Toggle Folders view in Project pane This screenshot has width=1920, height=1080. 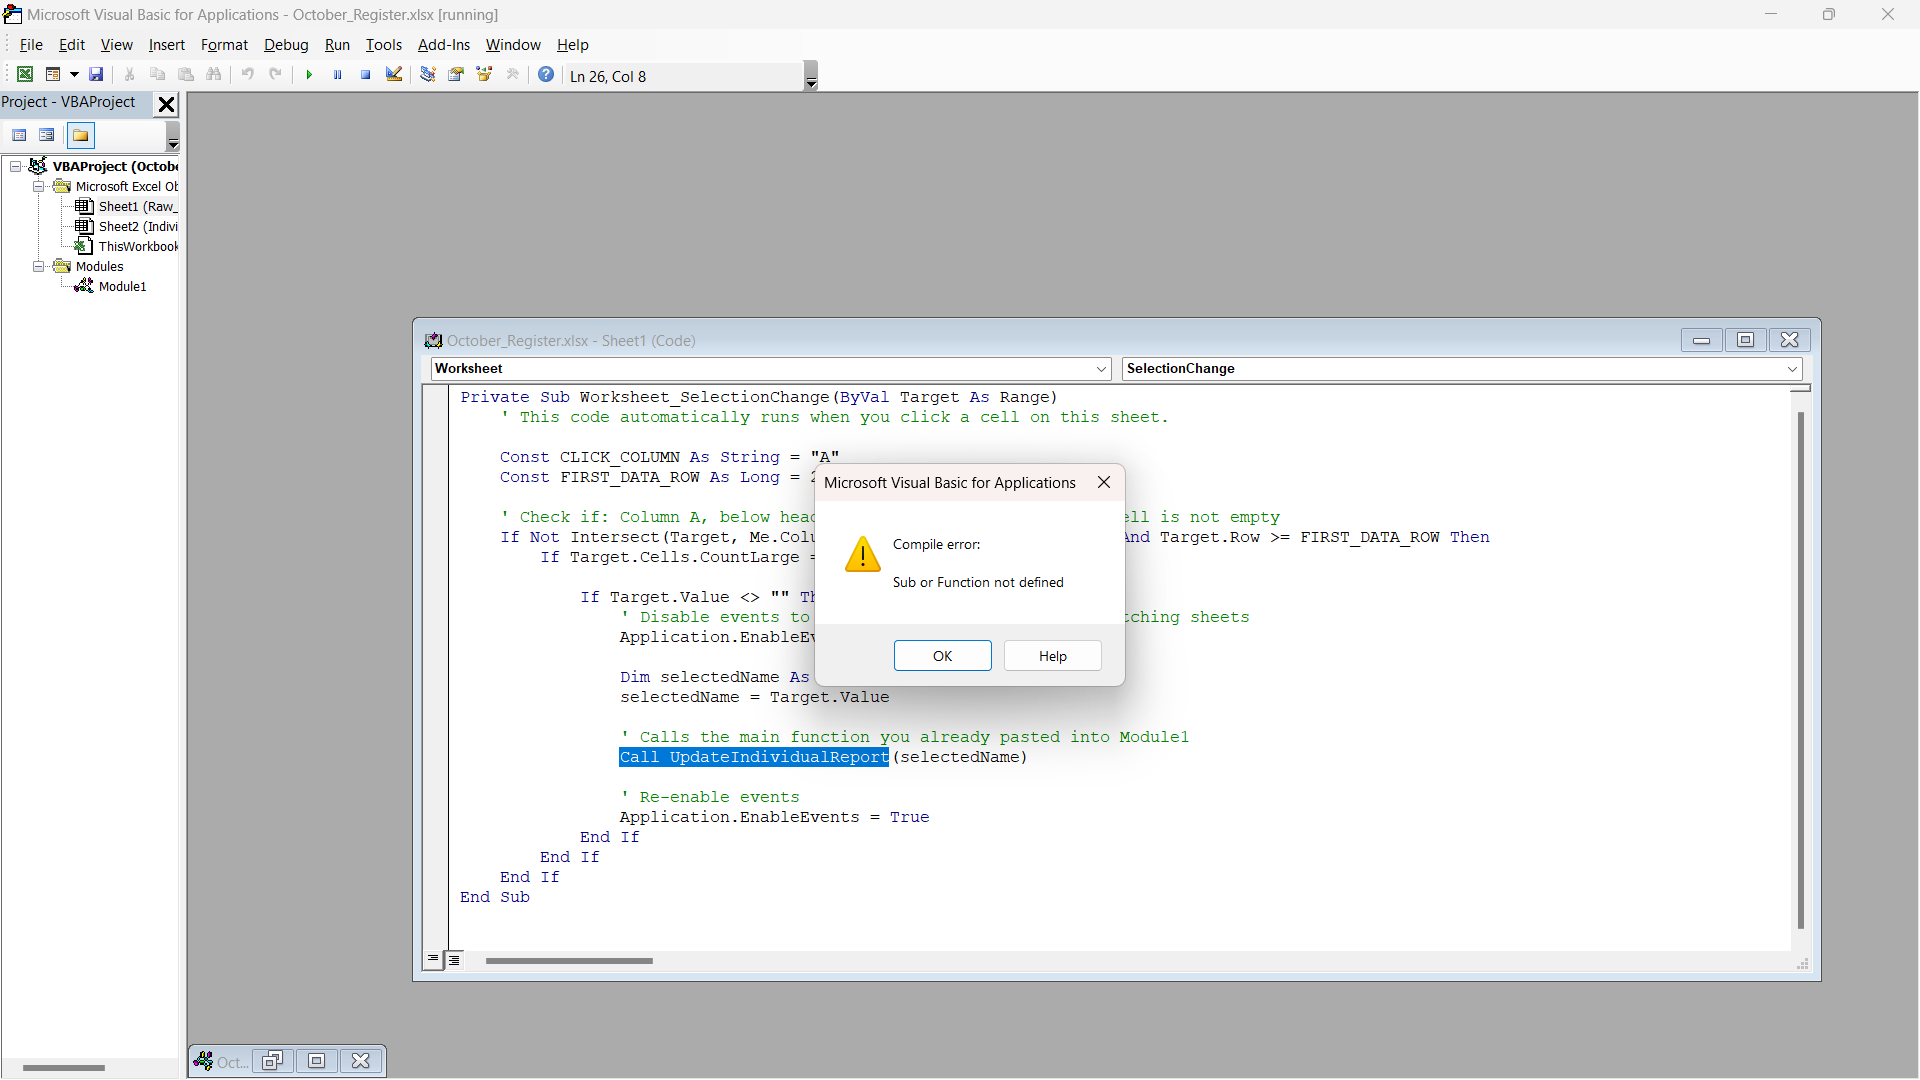[81, 135]
